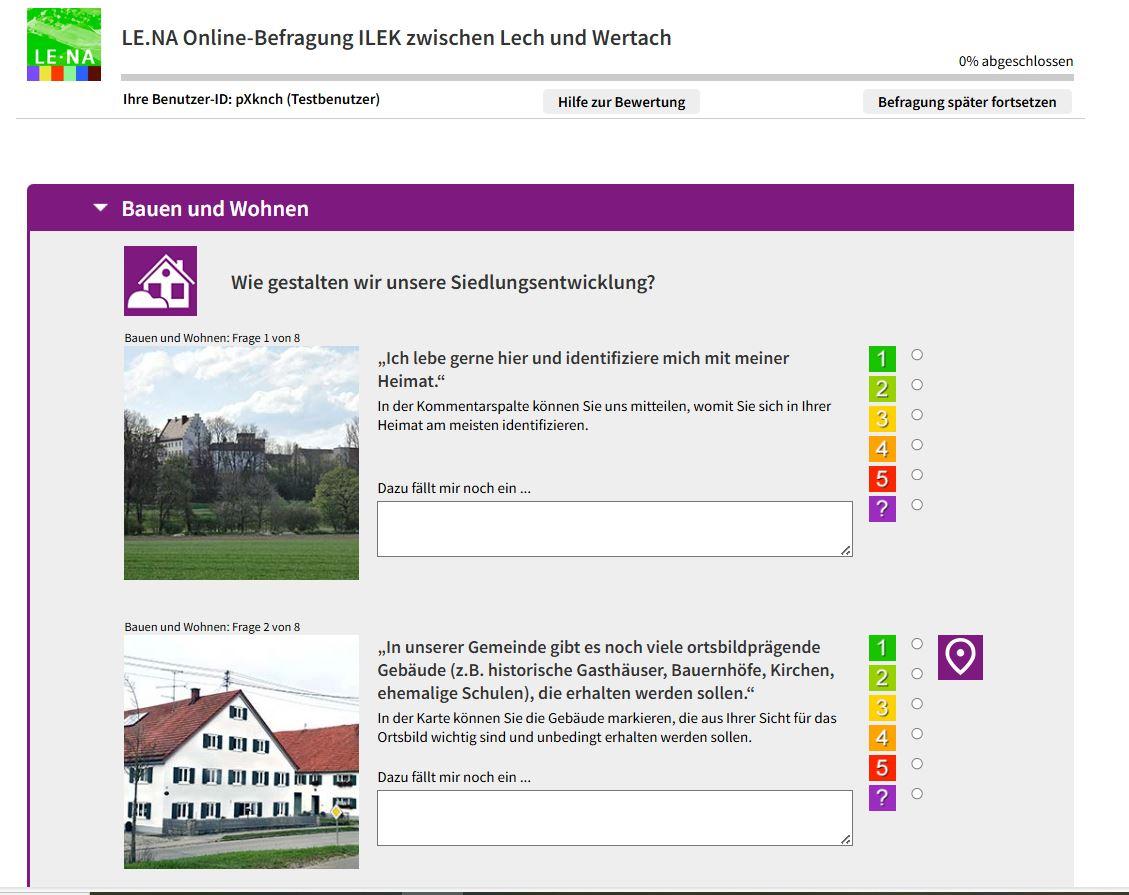Click label 'Bauen und Wohnen: Frage 1 von 8'
The width and height of the screenshot is (1129, 895).
coord(212,338)
